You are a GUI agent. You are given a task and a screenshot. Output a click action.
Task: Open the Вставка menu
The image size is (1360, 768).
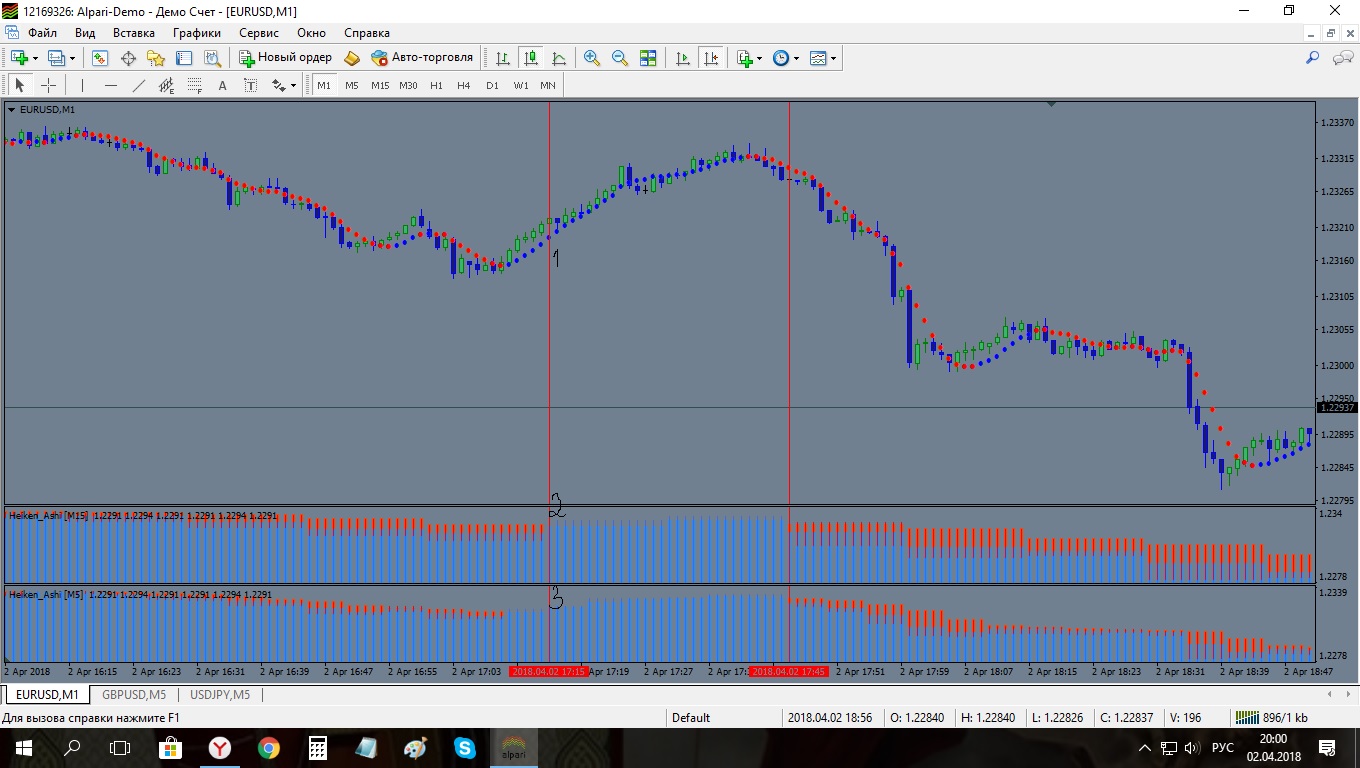tap(134, 33)
